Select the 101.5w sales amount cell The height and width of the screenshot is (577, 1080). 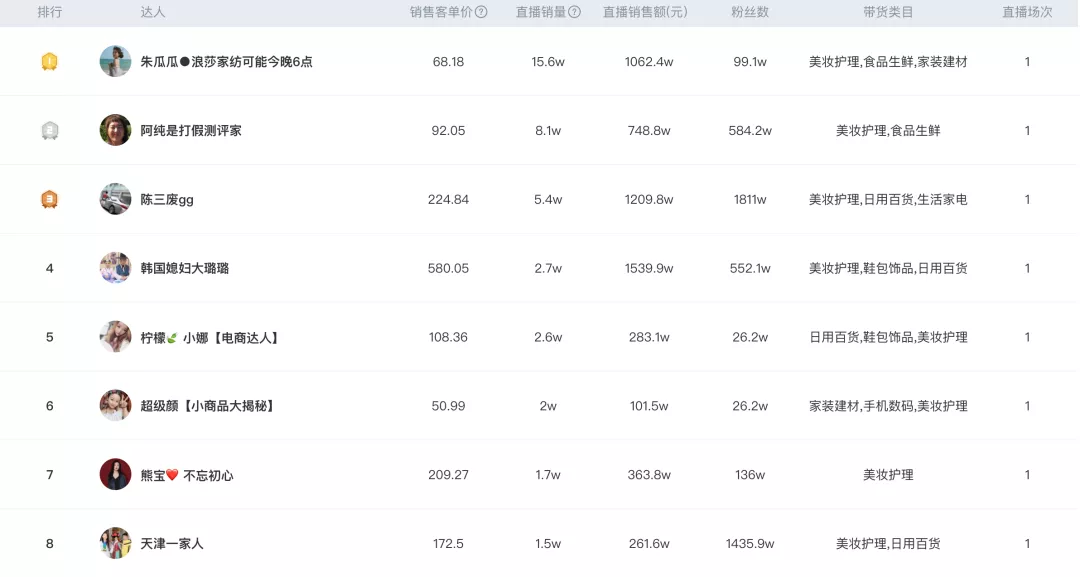click(x=649, y=406)
